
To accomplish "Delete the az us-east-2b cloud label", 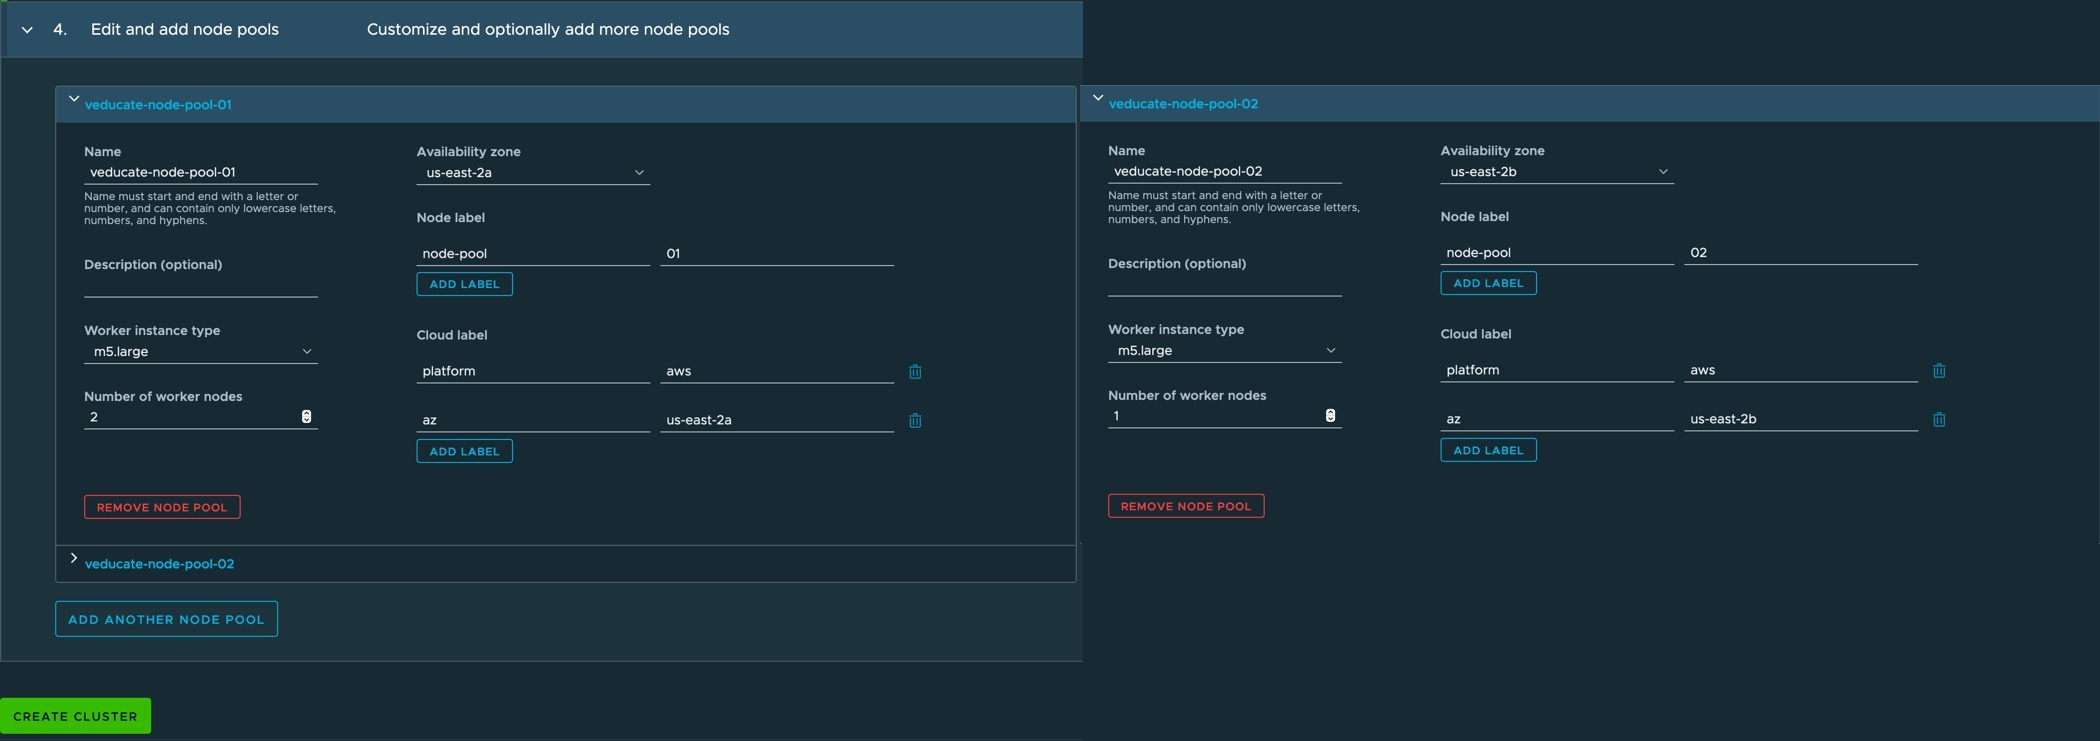I will [x=1939, y=420].
